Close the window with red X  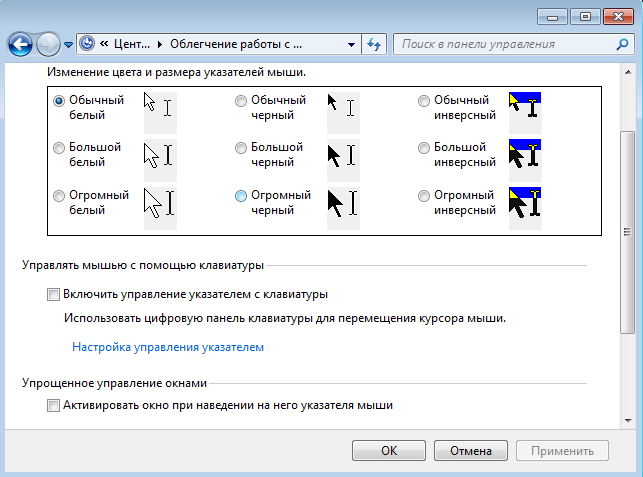point(618,17)
